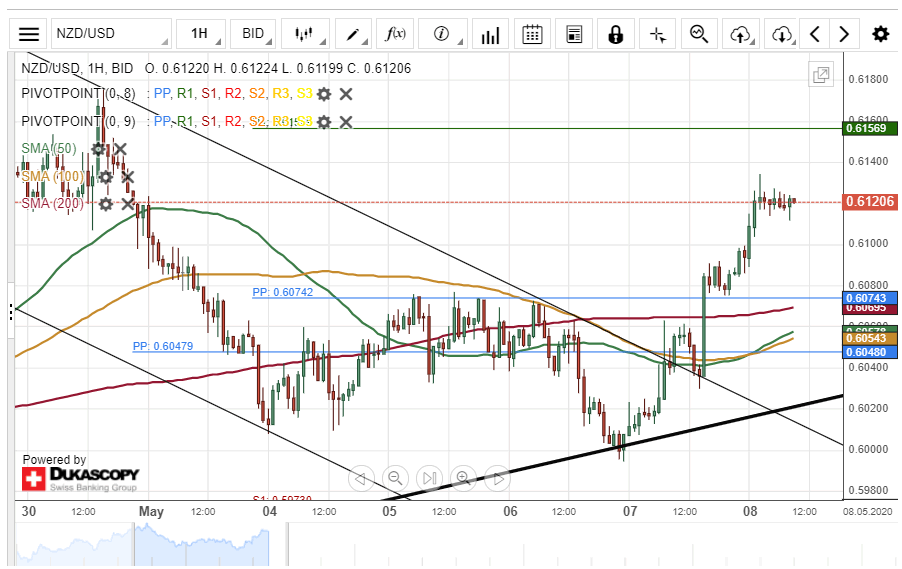Image resolution: width=902 pixels, height=569 pixels.
Task: Click the Dukascopy logo link
Action: pos(81,479)
